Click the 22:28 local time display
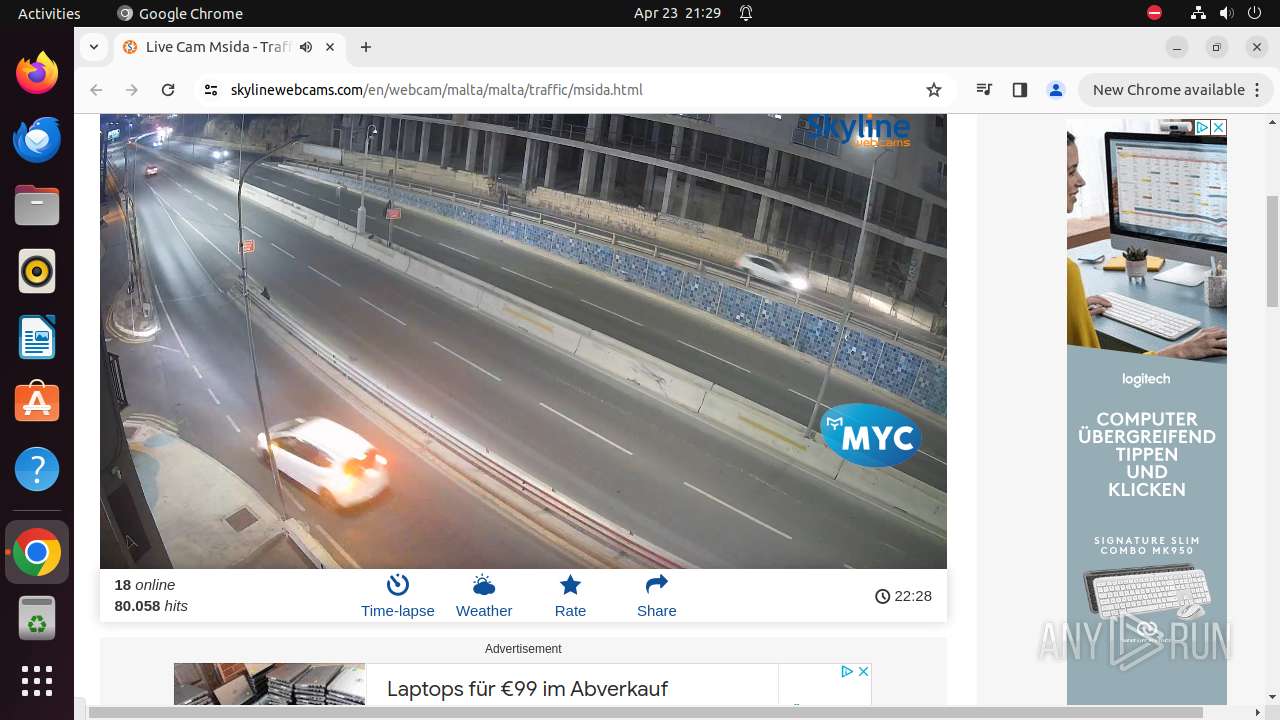1280x720 pixels. [x=903, y=596]
